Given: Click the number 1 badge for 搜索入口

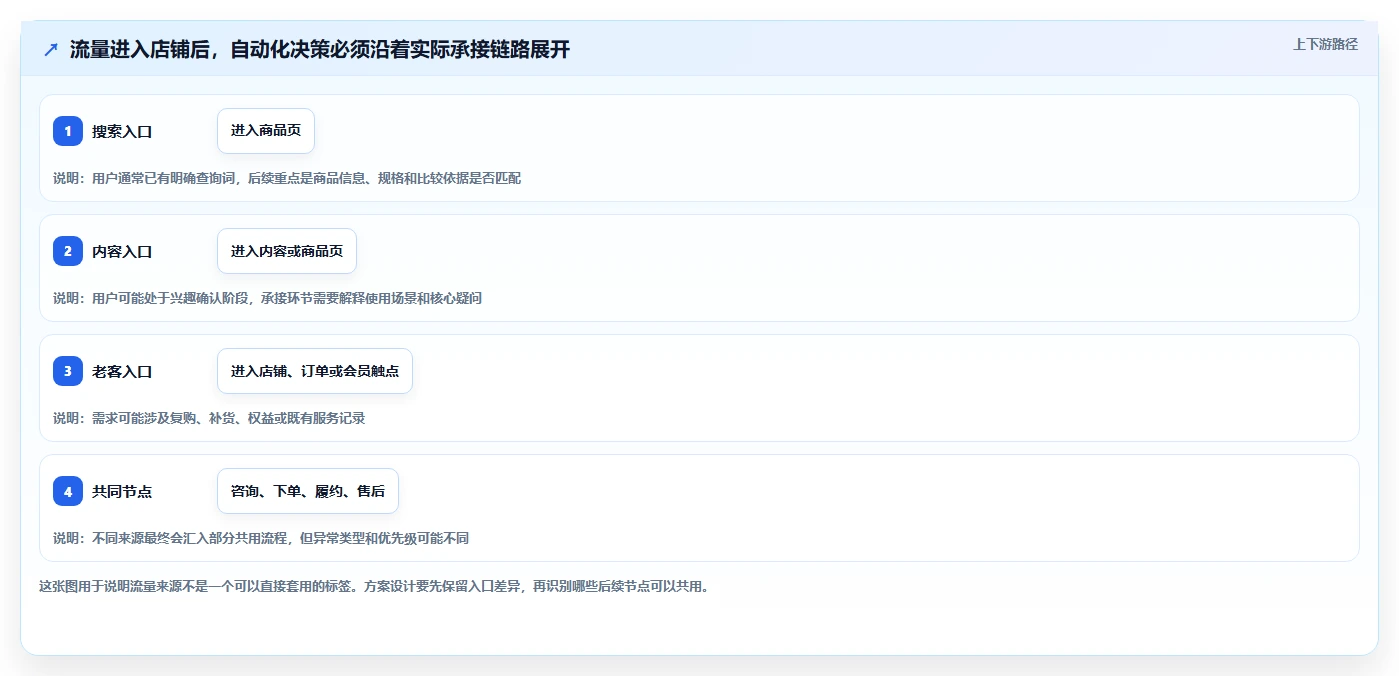Looking at the screenshot, I should click(x=68, y=131).
